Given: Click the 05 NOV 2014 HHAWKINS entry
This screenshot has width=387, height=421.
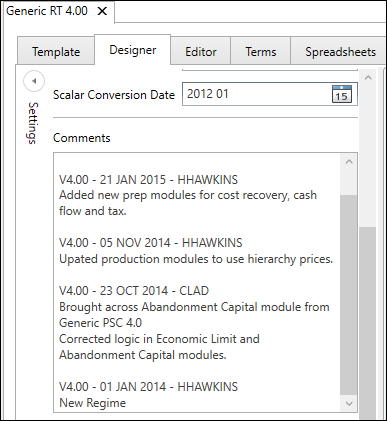Looking at the screenshot, I should point(151,243).
